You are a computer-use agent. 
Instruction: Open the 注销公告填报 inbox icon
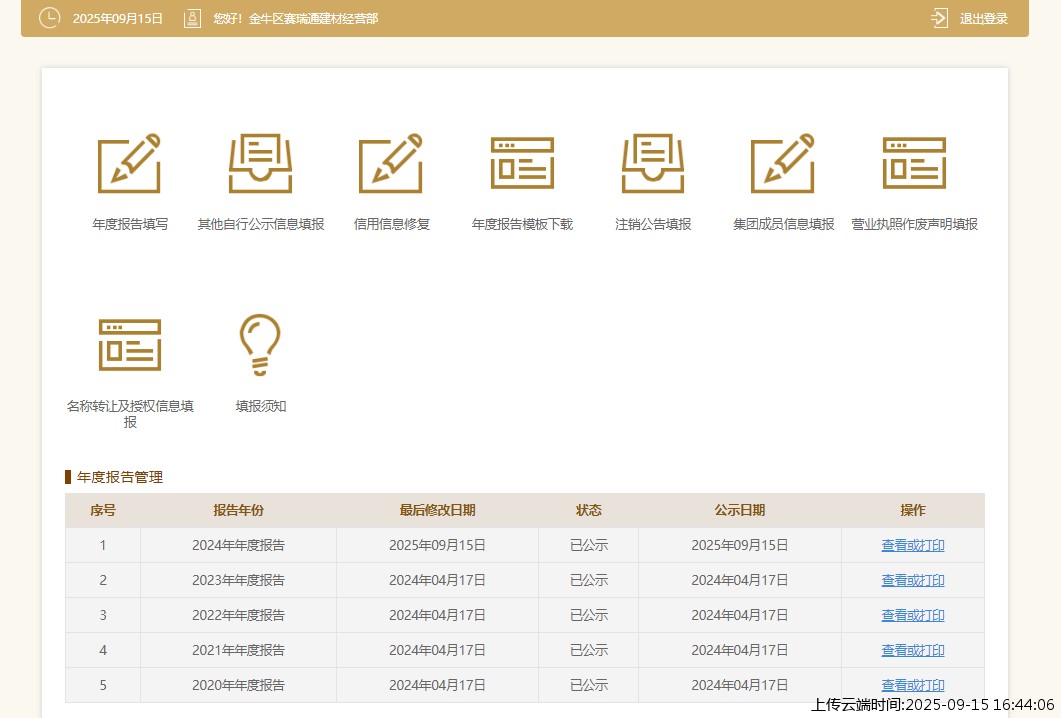653,163
